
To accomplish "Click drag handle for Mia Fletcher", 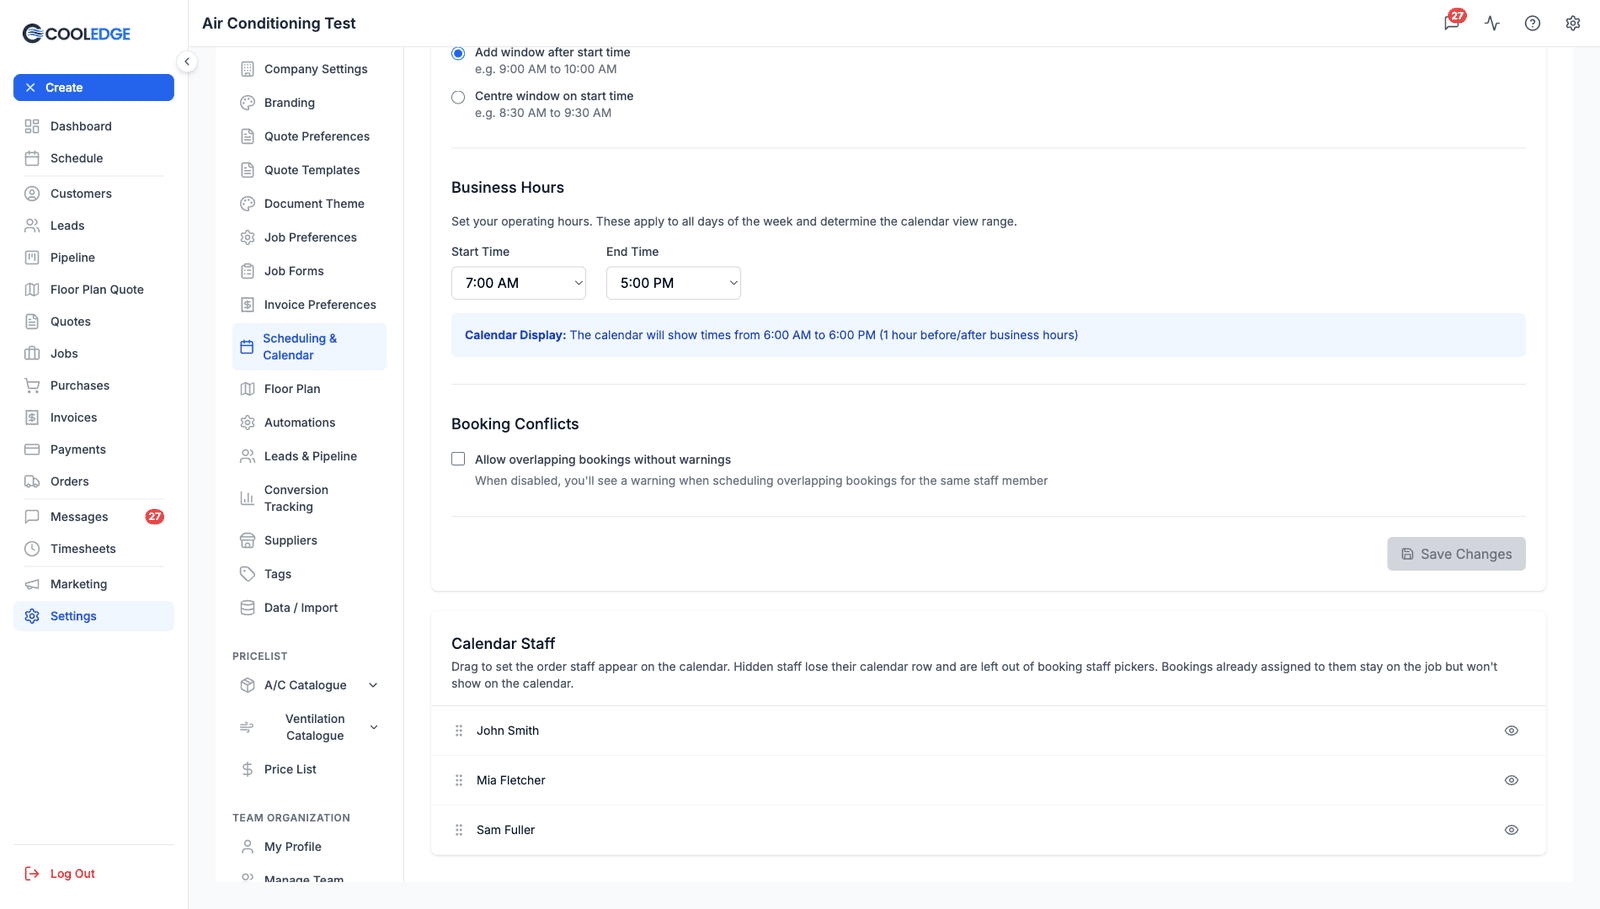I will click(x=459, y=780).
